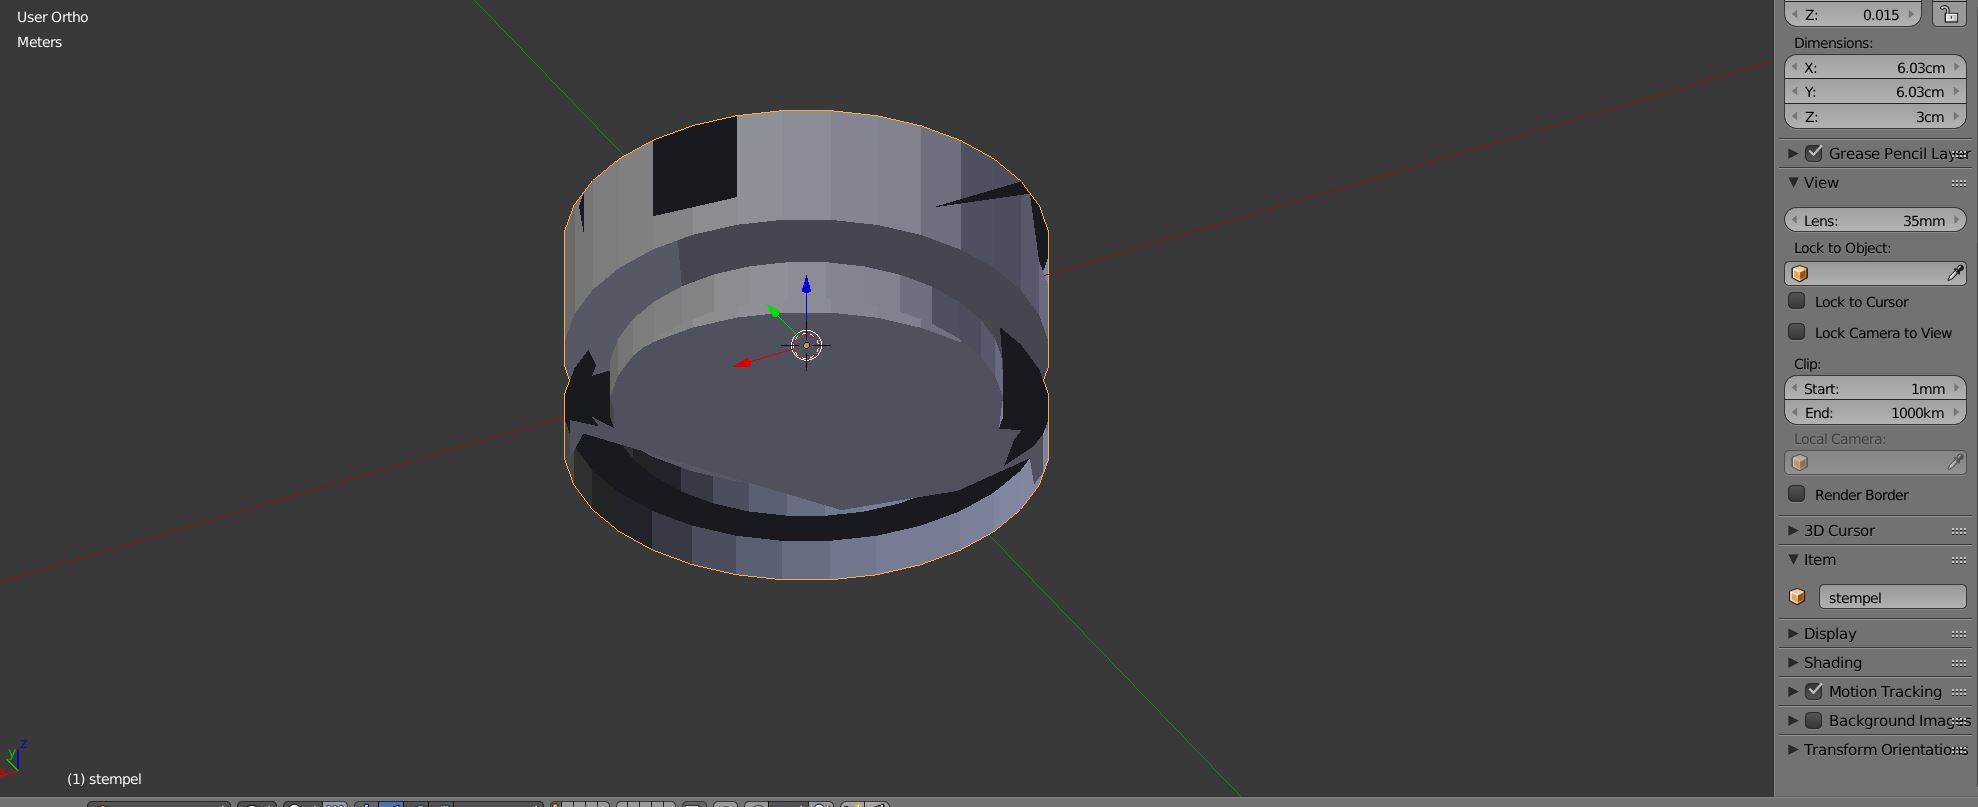
Task: Expand the Grease Pencil Layers panel
Action: click(x=1793, y=153)
